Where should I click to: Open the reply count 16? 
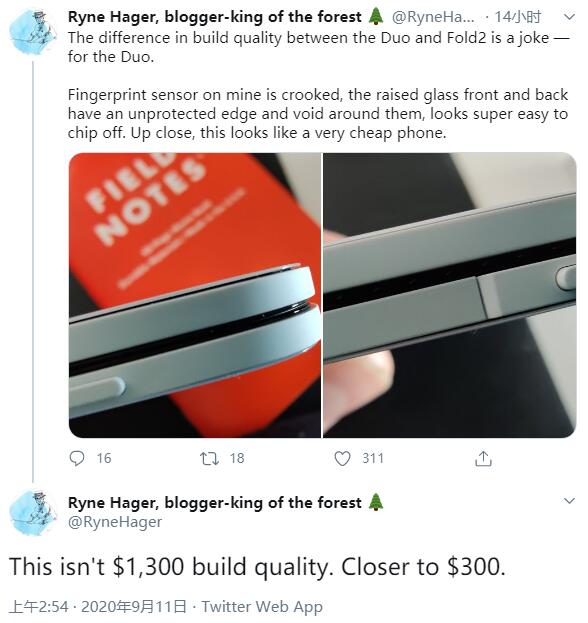[104, 458]
